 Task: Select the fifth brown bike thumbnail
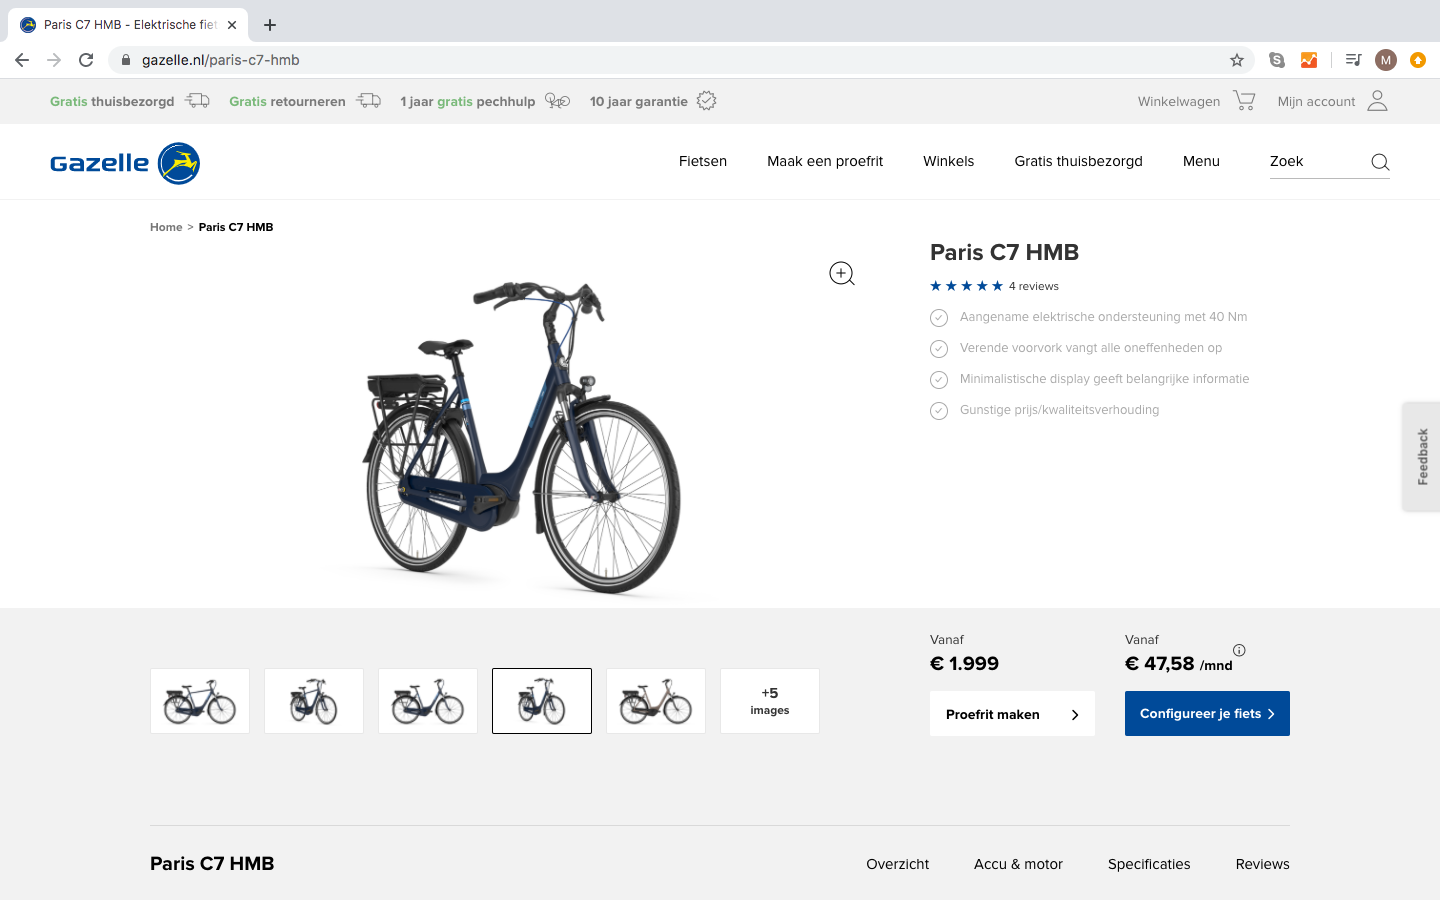(656, 701)
